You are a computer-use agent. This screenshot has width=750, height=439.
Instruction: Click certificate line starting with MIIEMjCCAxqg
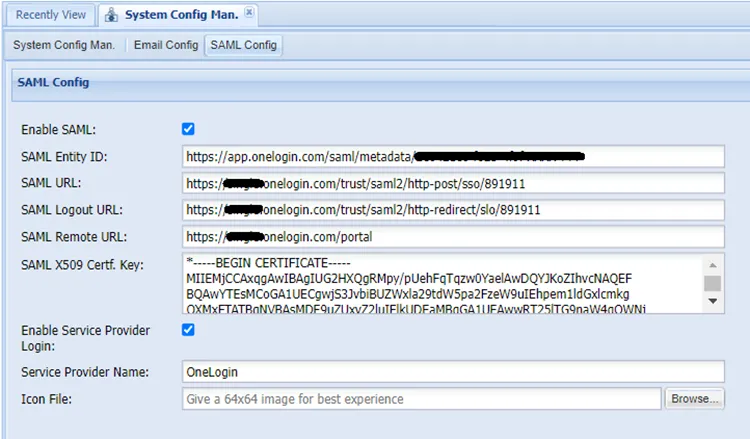pyautogui.click(x=409, y=279)
